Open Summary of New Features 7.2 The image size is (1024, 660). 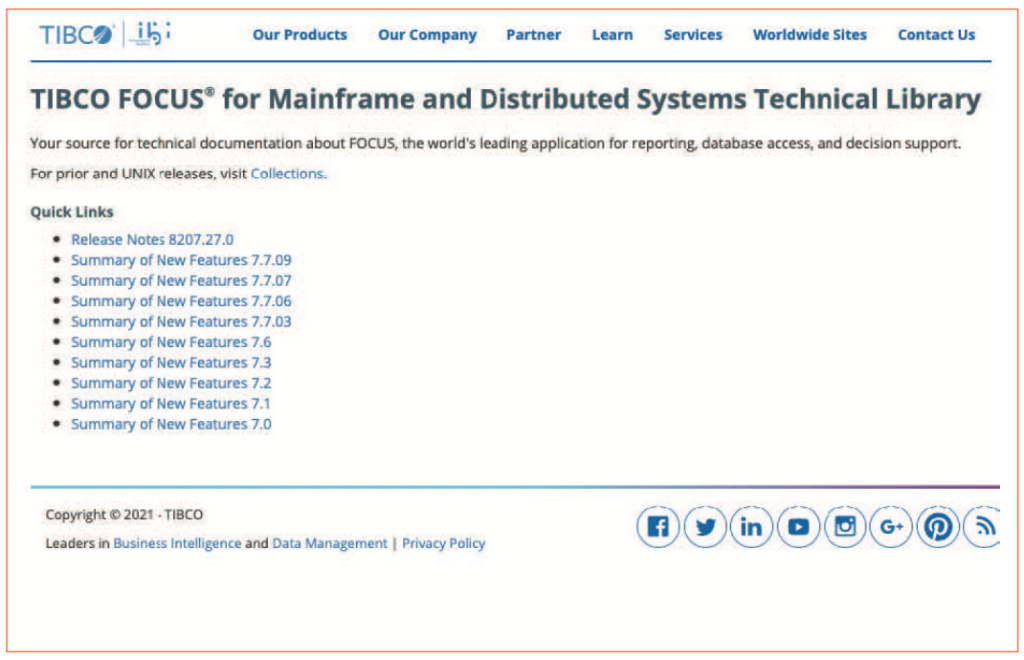171,383
